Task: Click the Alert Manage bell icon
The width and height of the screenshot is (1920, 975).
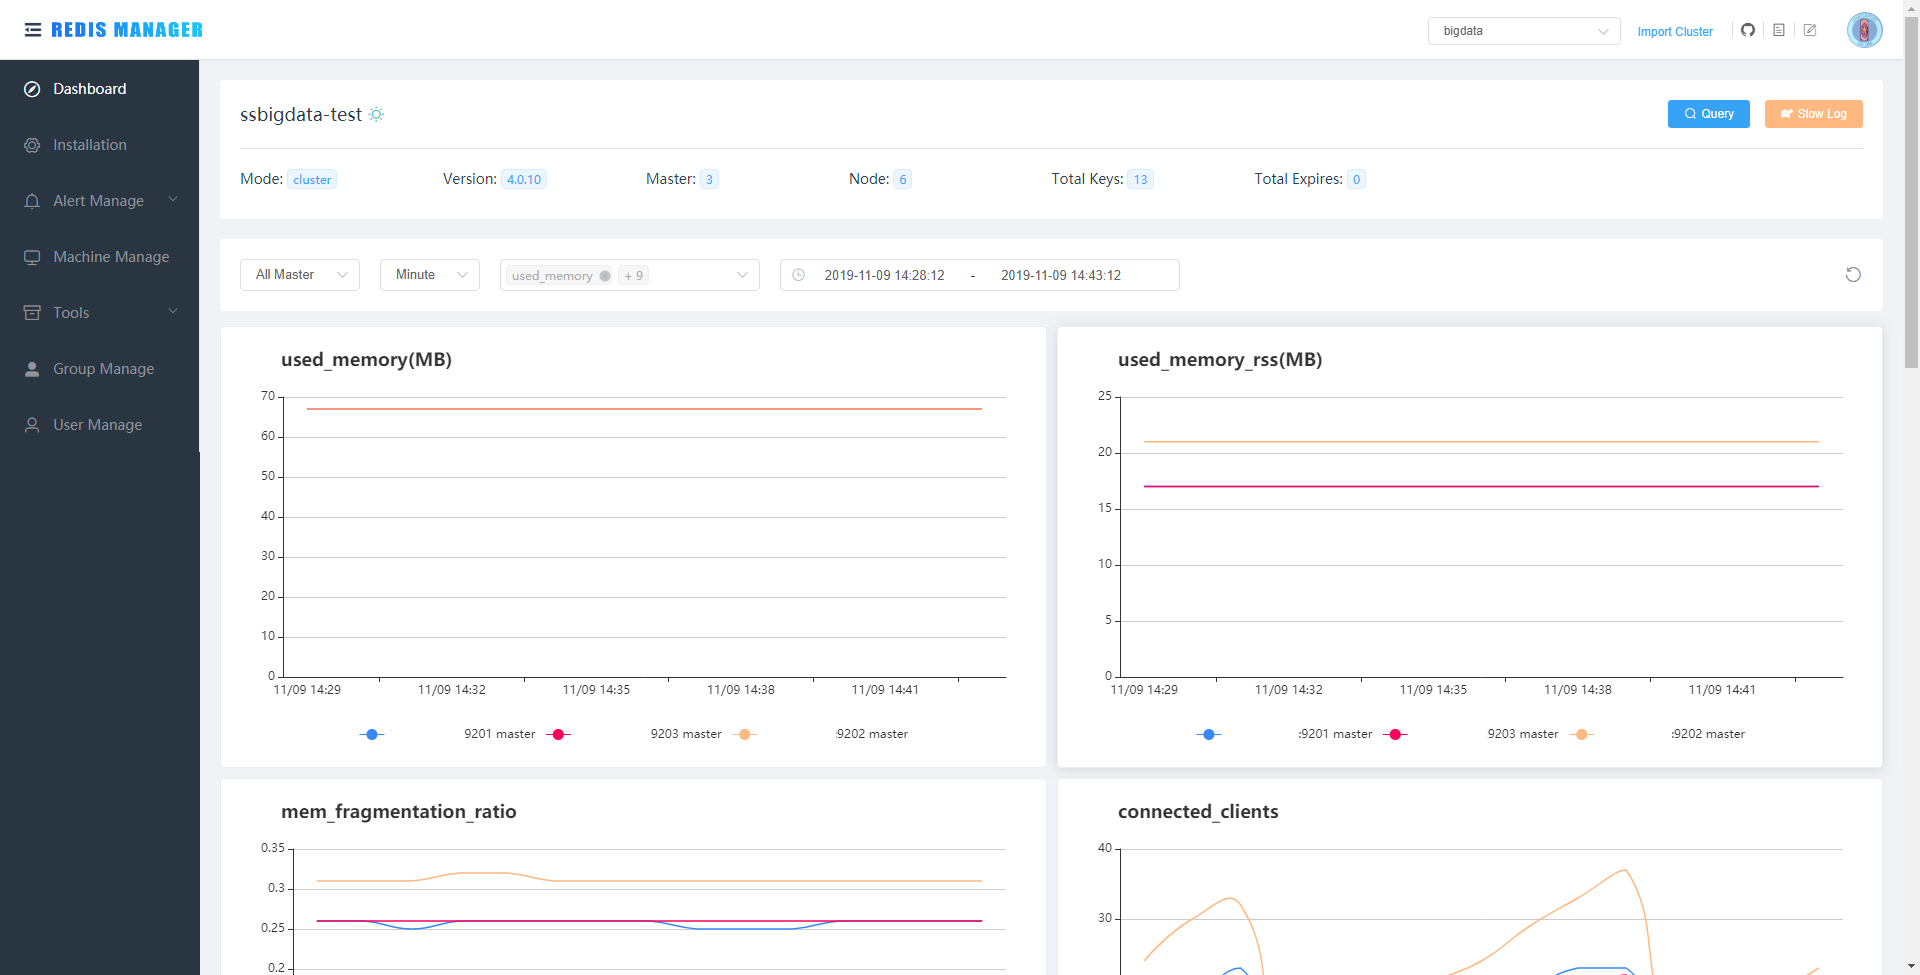Action: pyautogui.click(x=32, y=201)
